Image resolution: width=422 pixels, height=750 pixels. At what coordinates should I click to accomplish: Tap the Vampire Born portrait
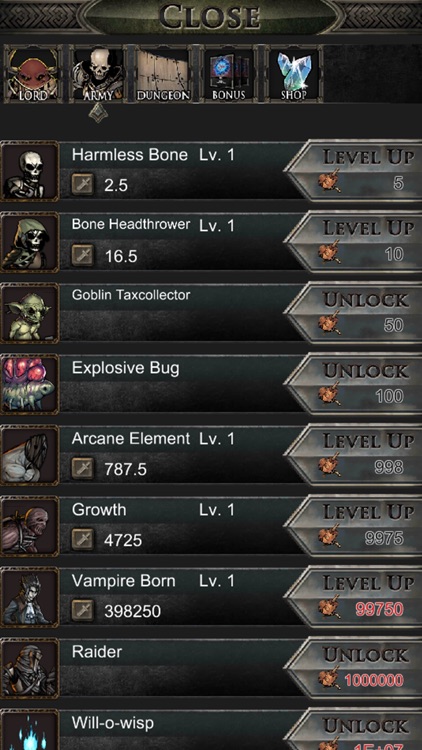[30, 597]
